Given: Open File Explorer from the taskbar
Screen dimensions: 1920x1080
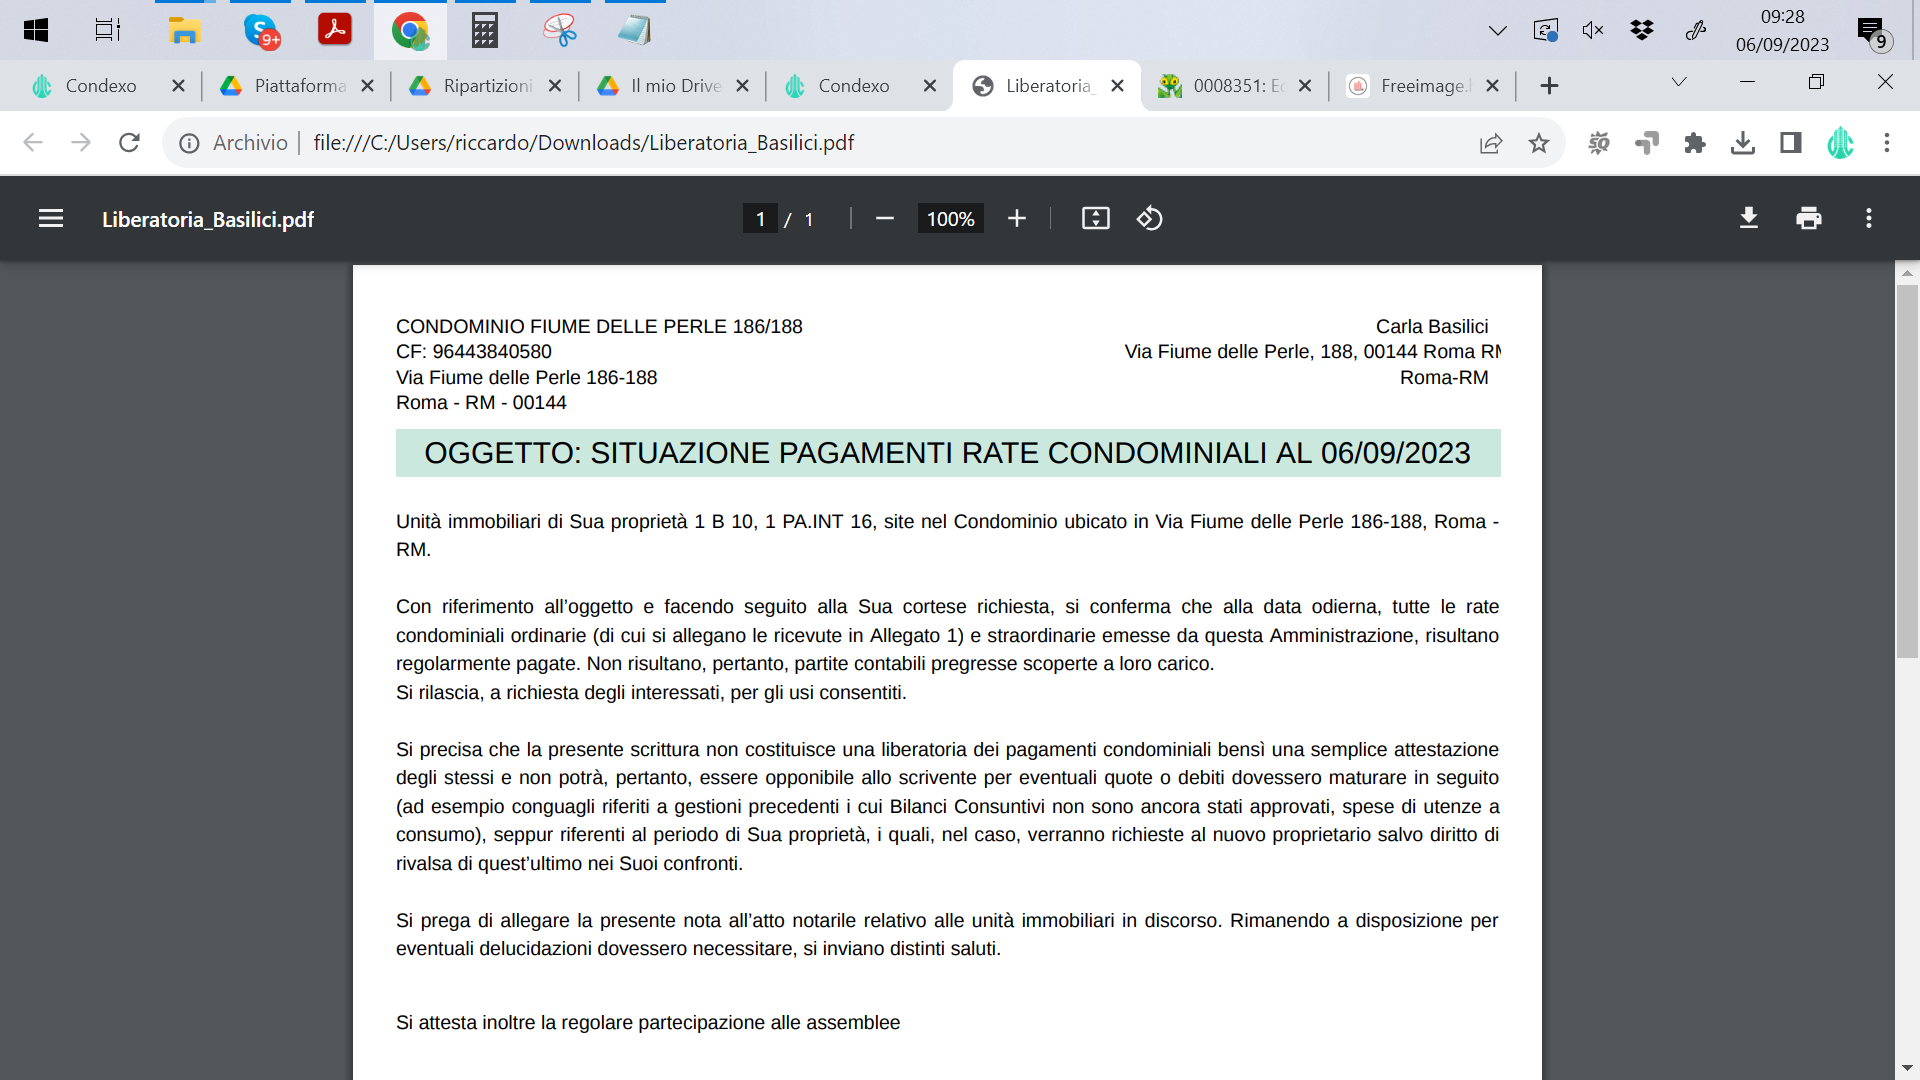Looking at the screenshot, I should [184, 30].
